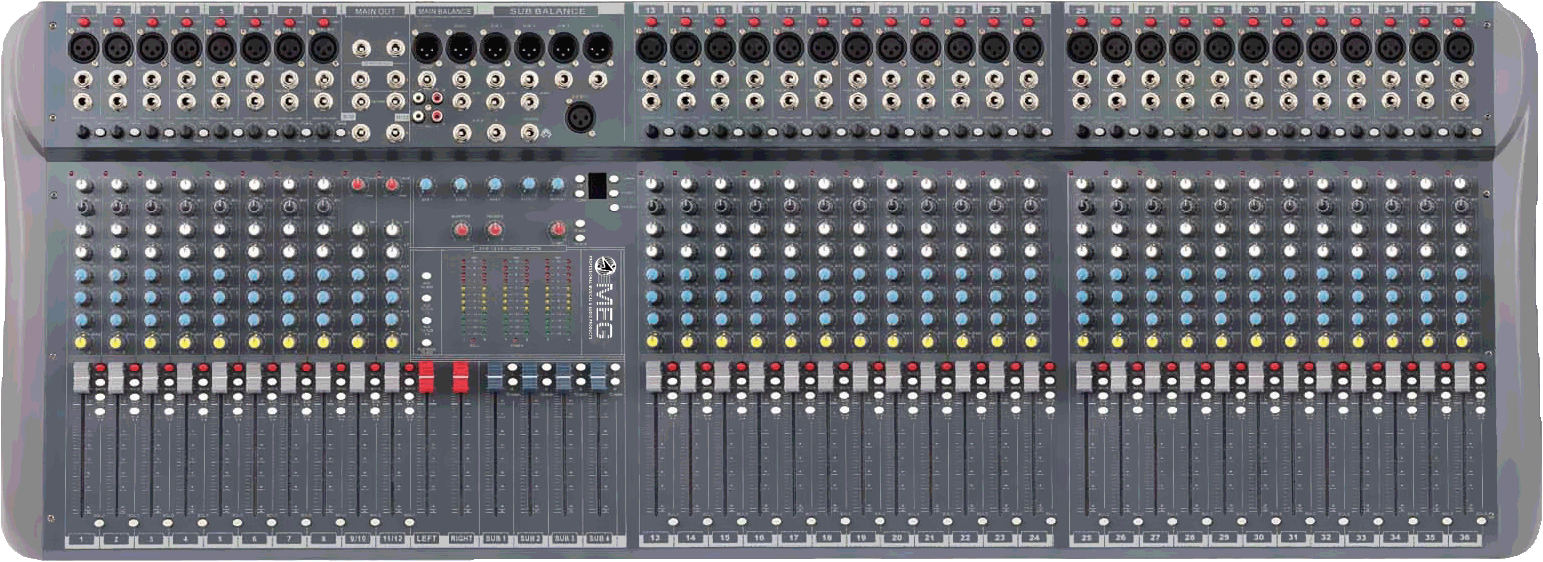This screenshot has width=1543, height=562.
Task: Click the MAIN OUT section label
Action: point(377,11)
